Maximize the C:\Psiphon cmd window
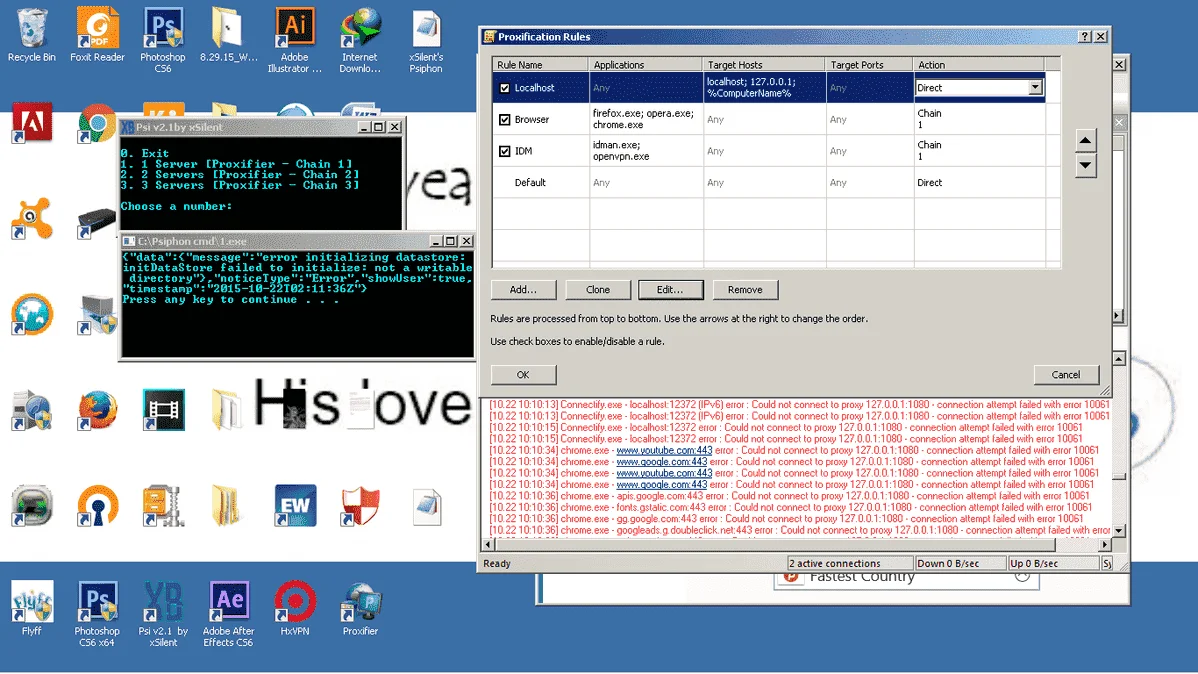Screen dimensions: 1198x674 click(450, 241)
